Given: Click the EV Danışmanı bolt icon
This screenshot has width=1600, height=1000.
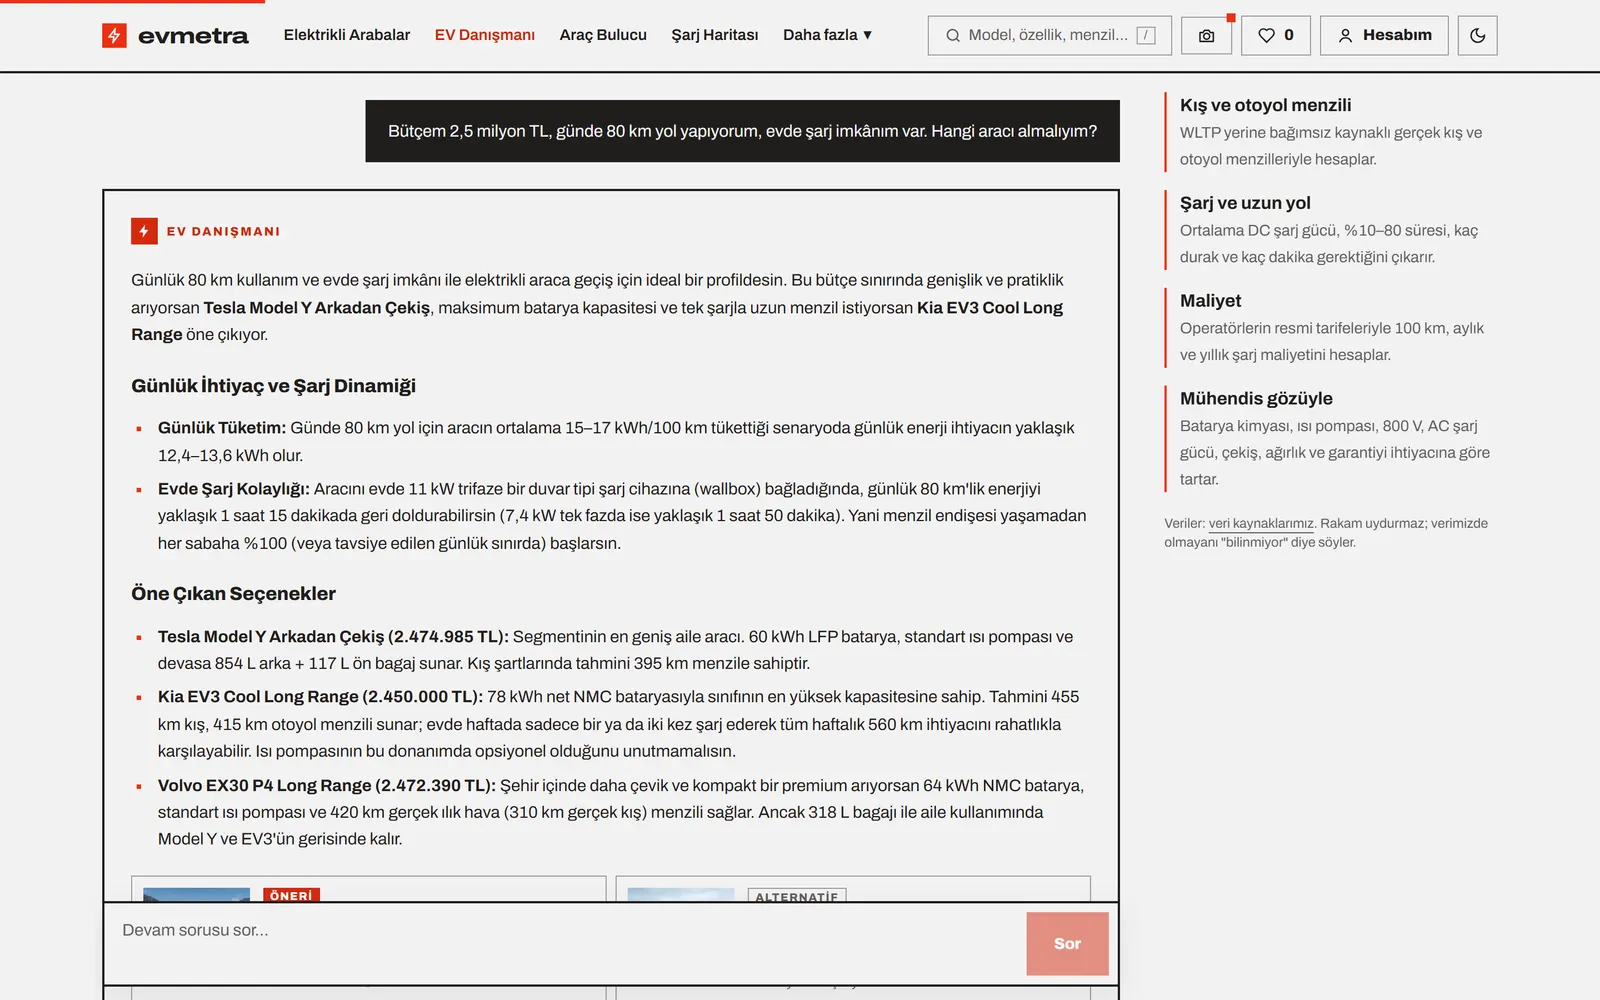Looking at the screenshot, I should click(144, 231).
